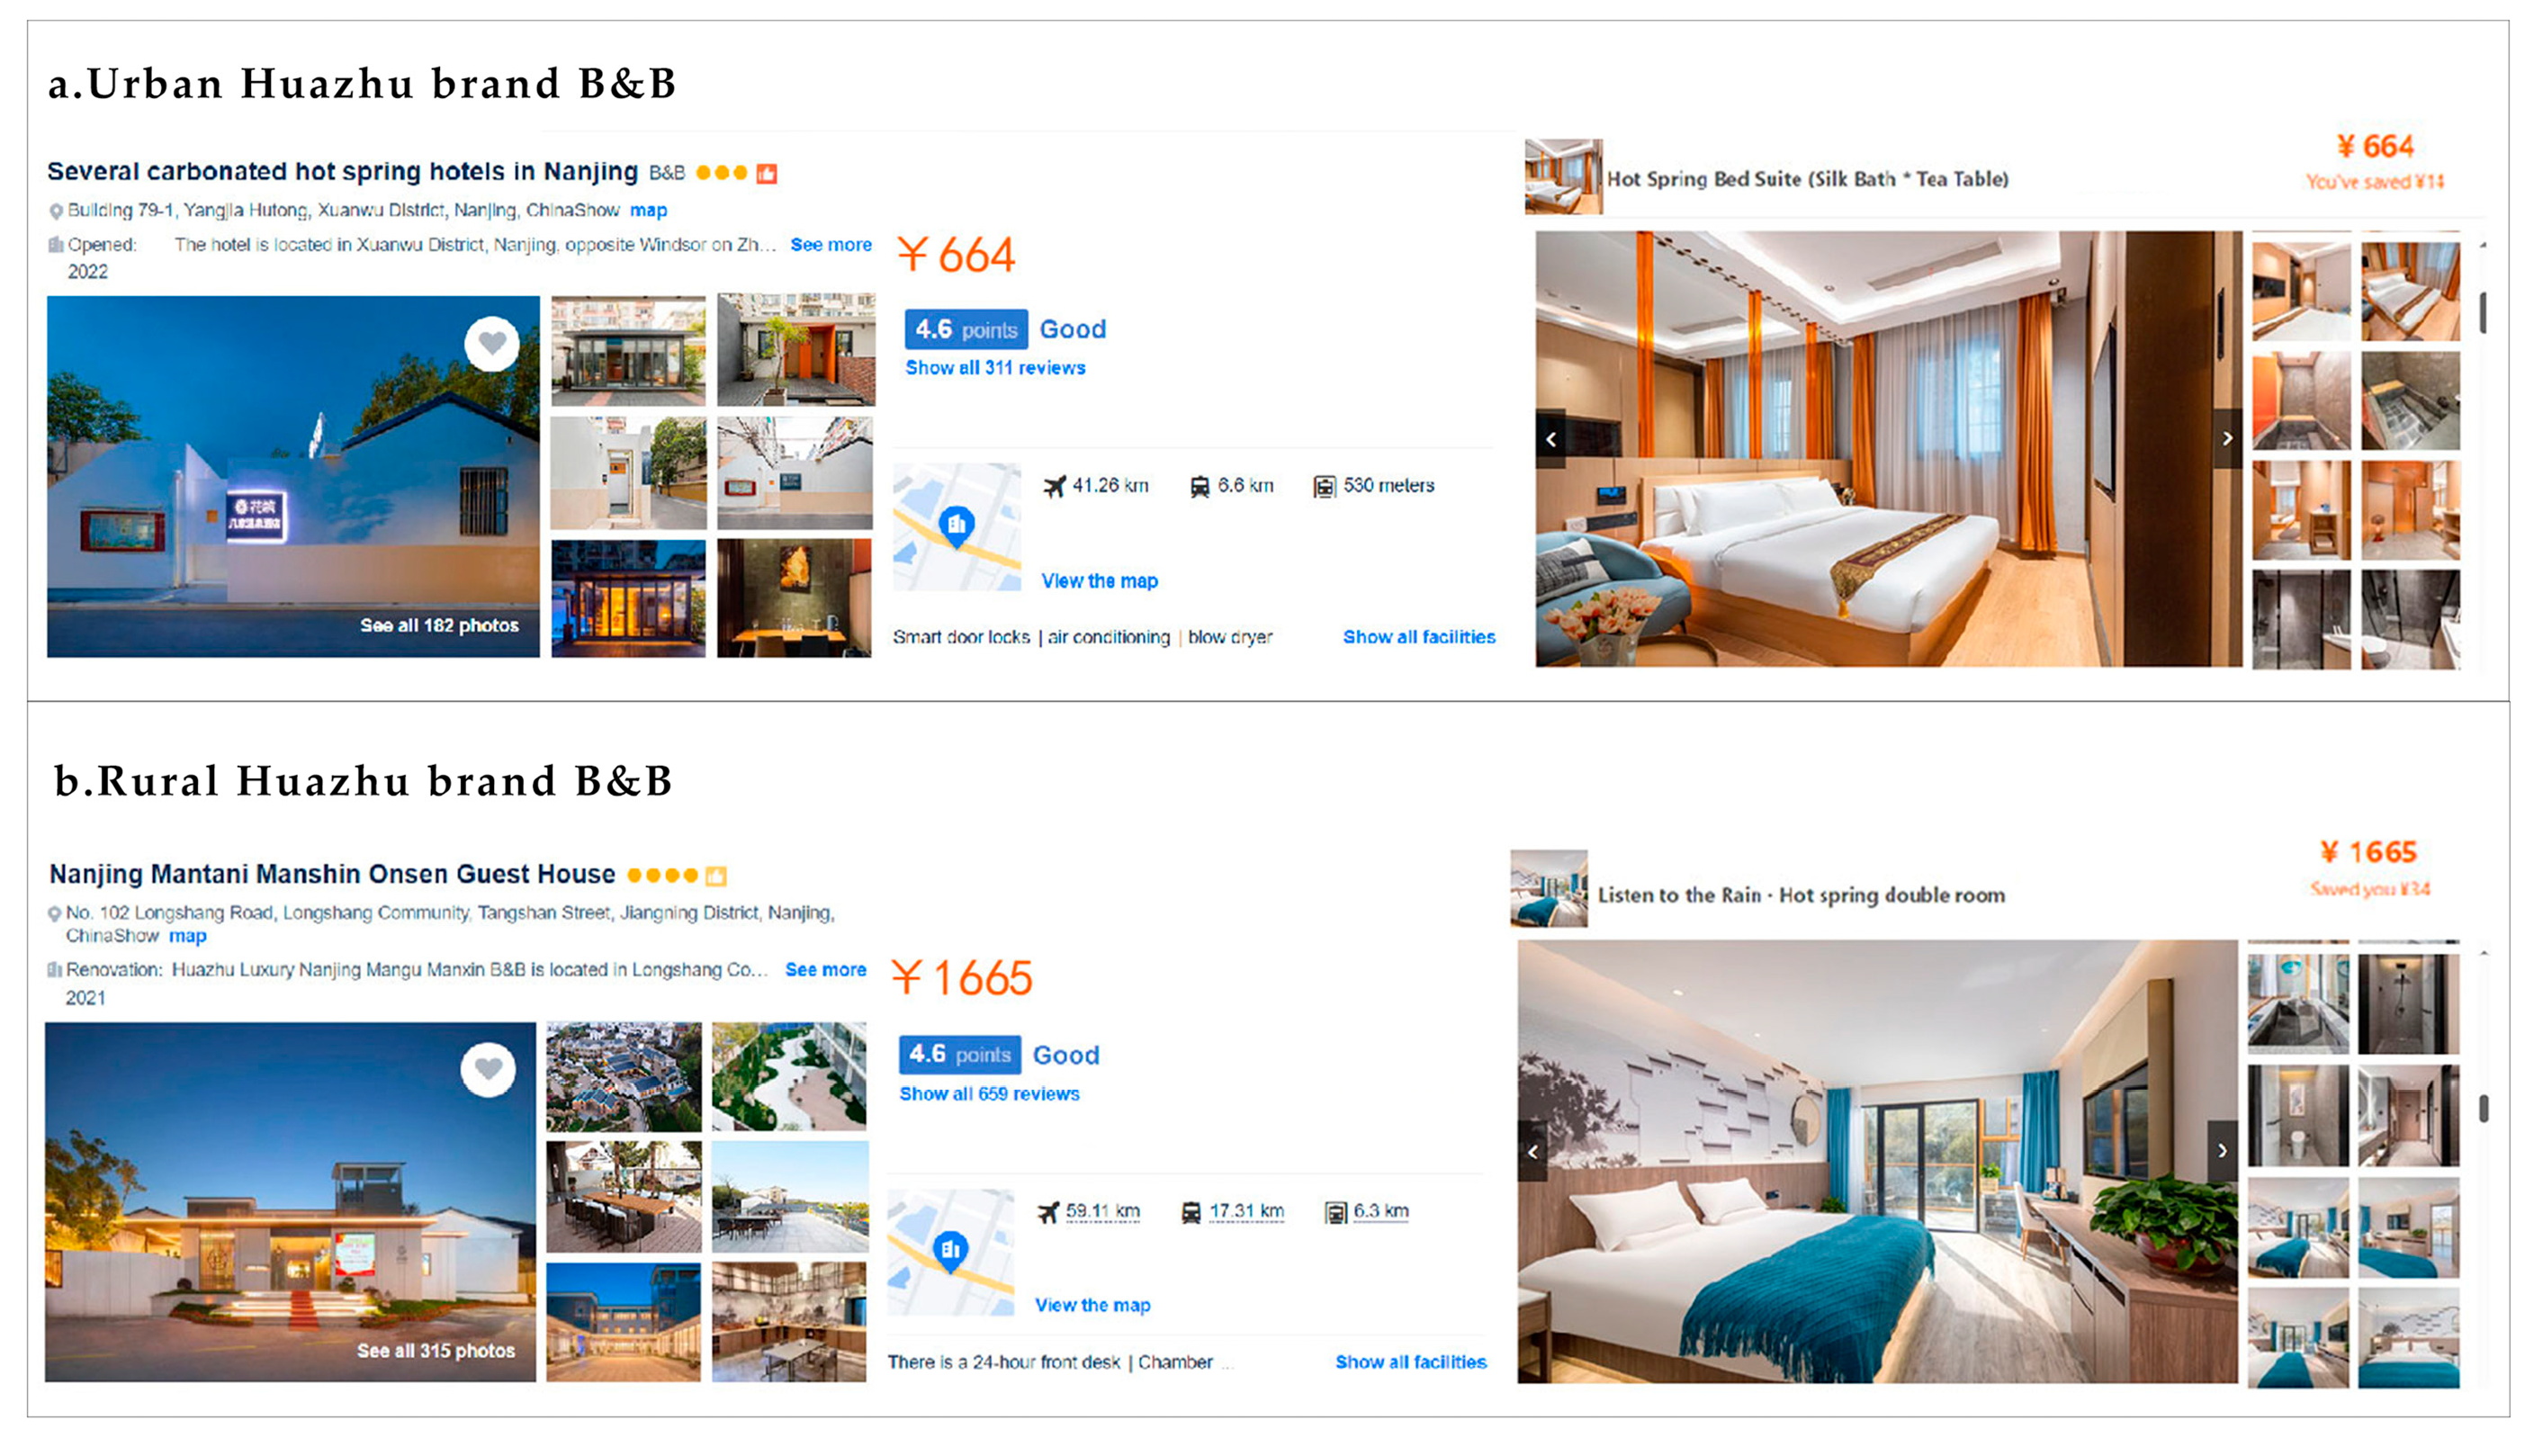The width and height of the screenshot is (2543, 1456).
Task: Go to next photo in Hot Spring Bed Suite gallery
Action: (x=2227, y=438)
